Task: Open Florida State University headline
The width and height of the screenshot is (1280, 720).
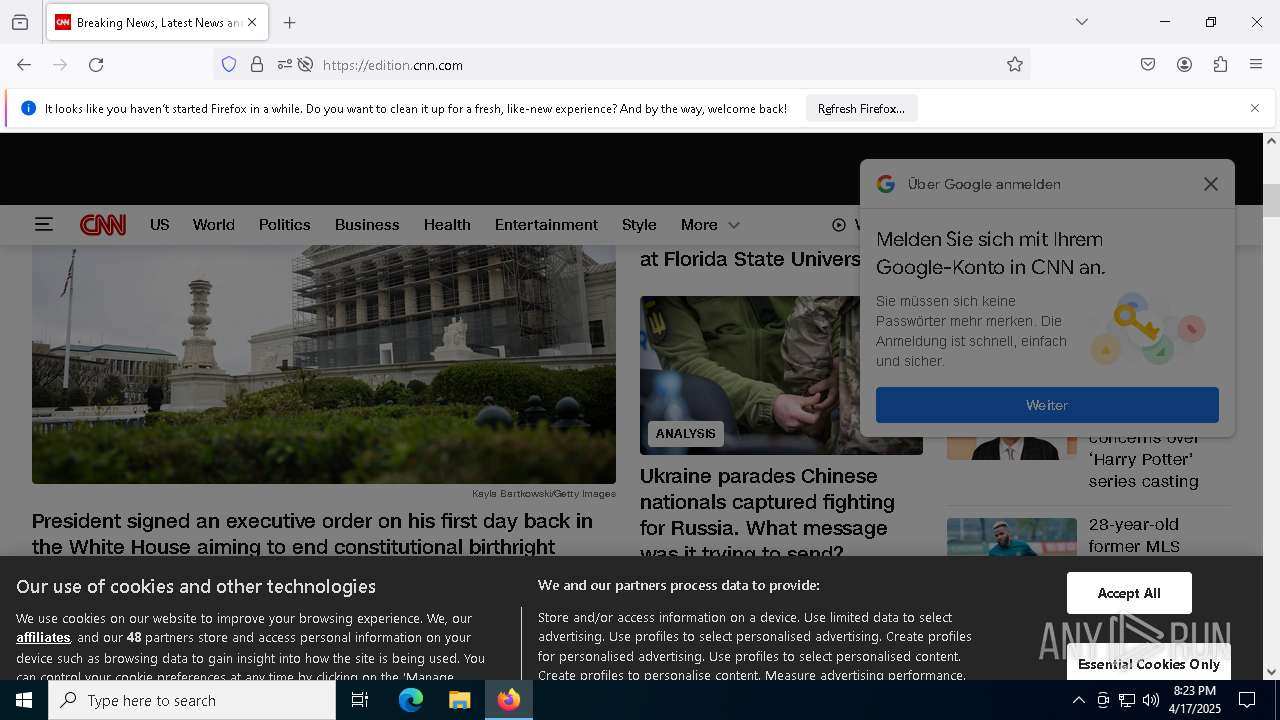Action: tap(750, 259)
